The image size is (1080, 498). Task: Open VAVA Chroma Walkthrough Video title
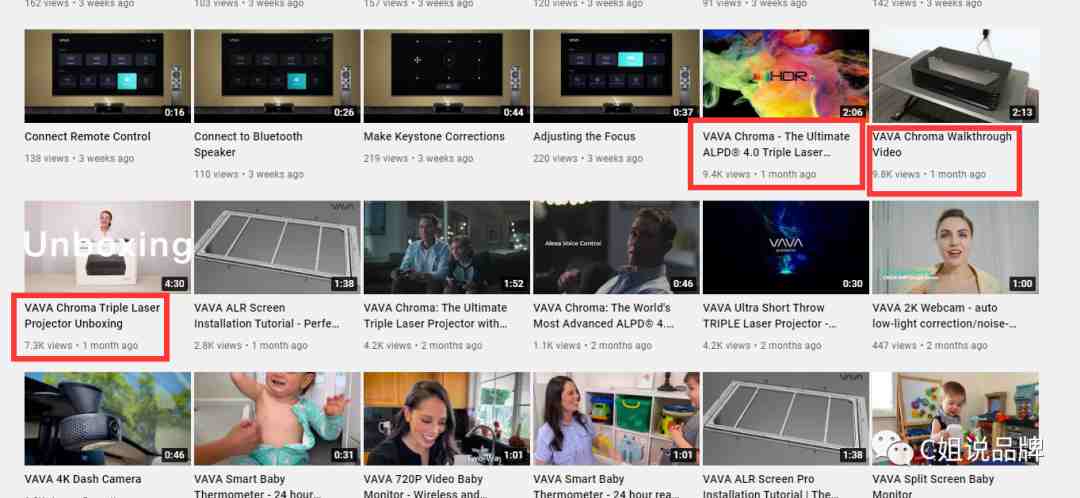(x=942, y=144)
